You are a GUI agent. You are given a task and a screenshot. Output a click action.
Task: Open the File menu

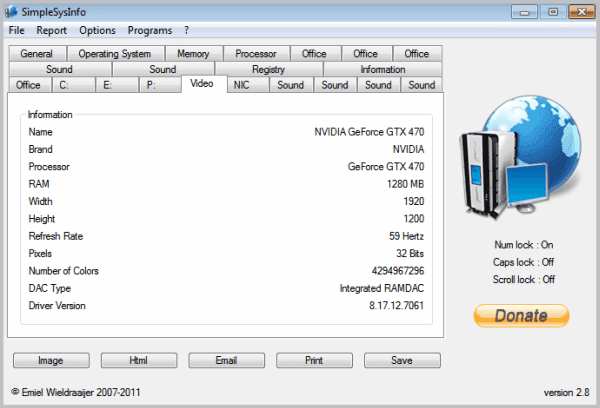pyautogui.click(x=17, y=31)
